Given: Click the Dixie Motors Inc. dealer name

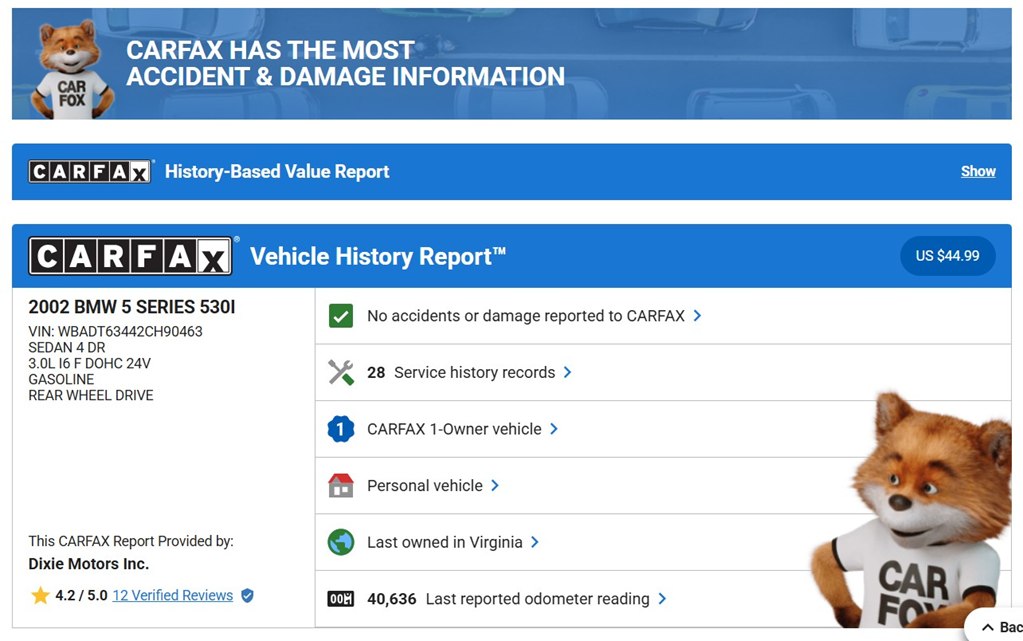Looking at the screenshot, I should click(x=89, y=564).
